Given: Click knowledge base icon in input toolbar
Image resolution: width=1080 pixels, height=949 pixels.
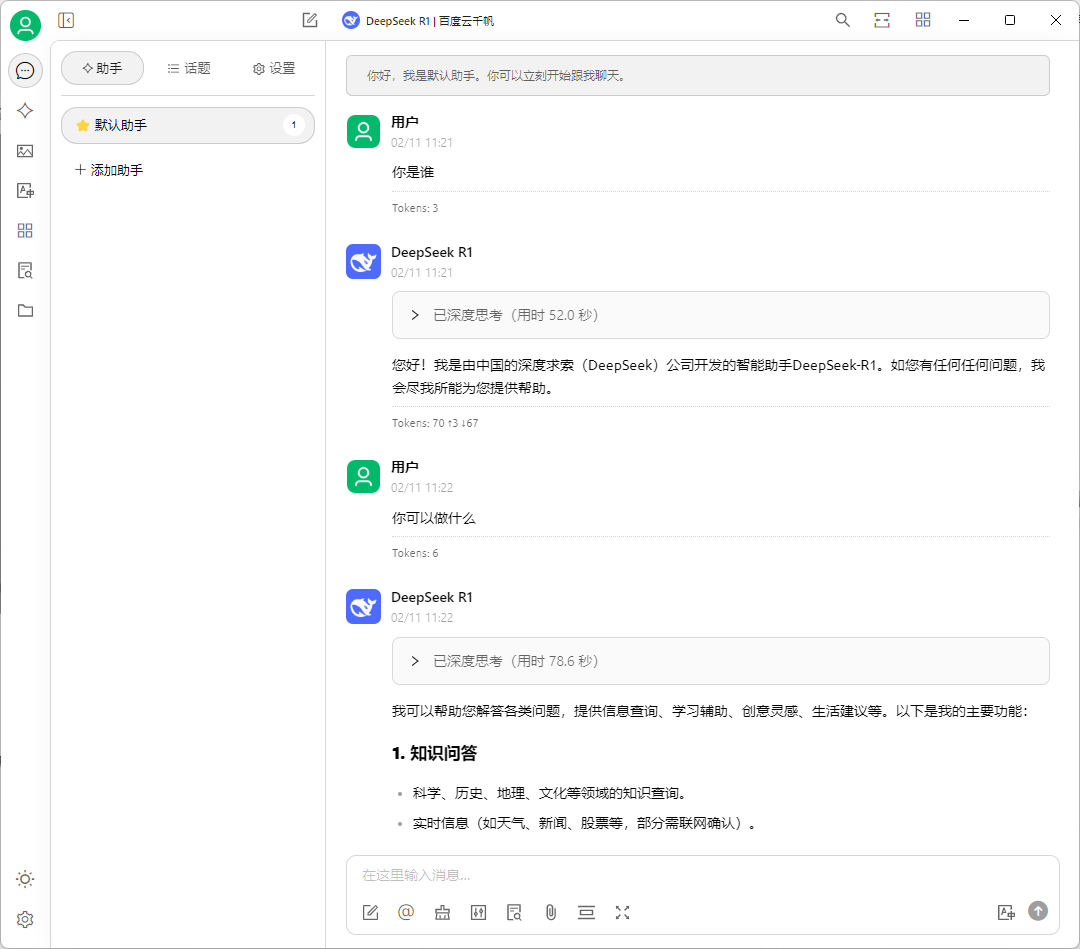Looking at the screenshot, I should click(x=515, y=912).
